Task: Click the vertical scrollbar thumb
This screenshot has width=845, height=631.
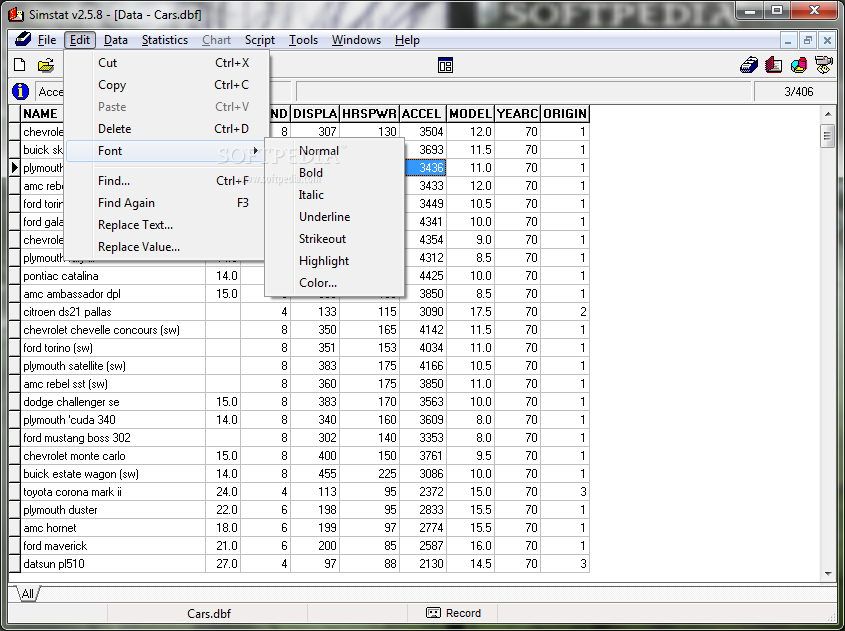Action: (828, 136)
